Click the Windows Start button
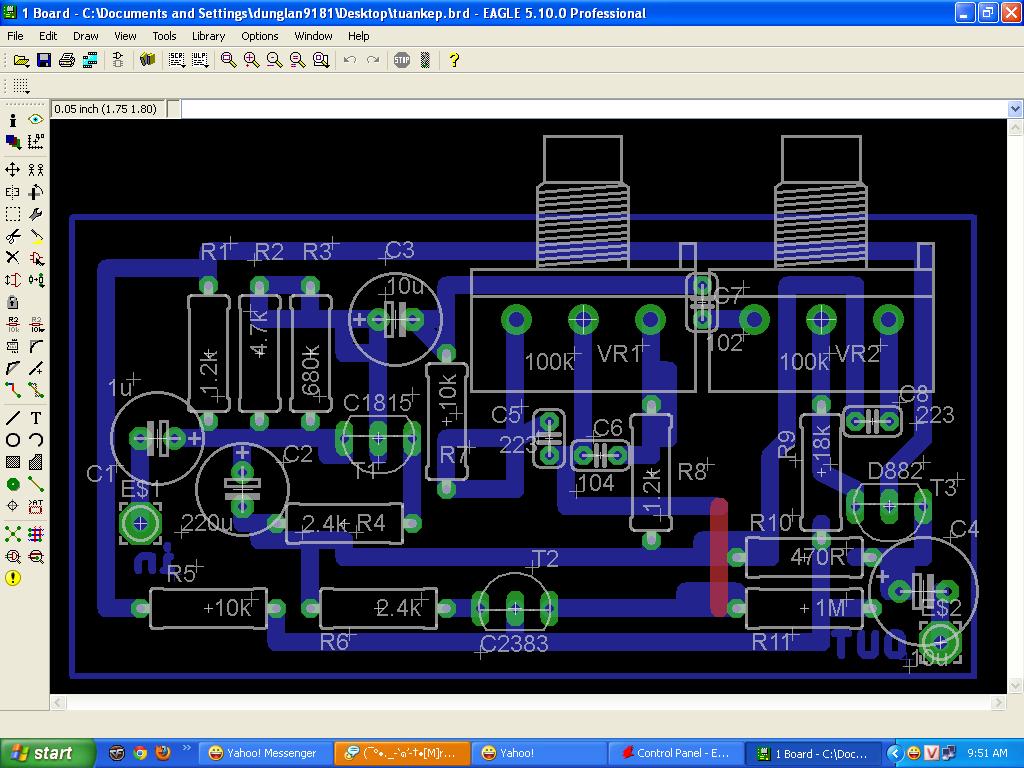Screen dimensions: 1024x768 (47, 753)
